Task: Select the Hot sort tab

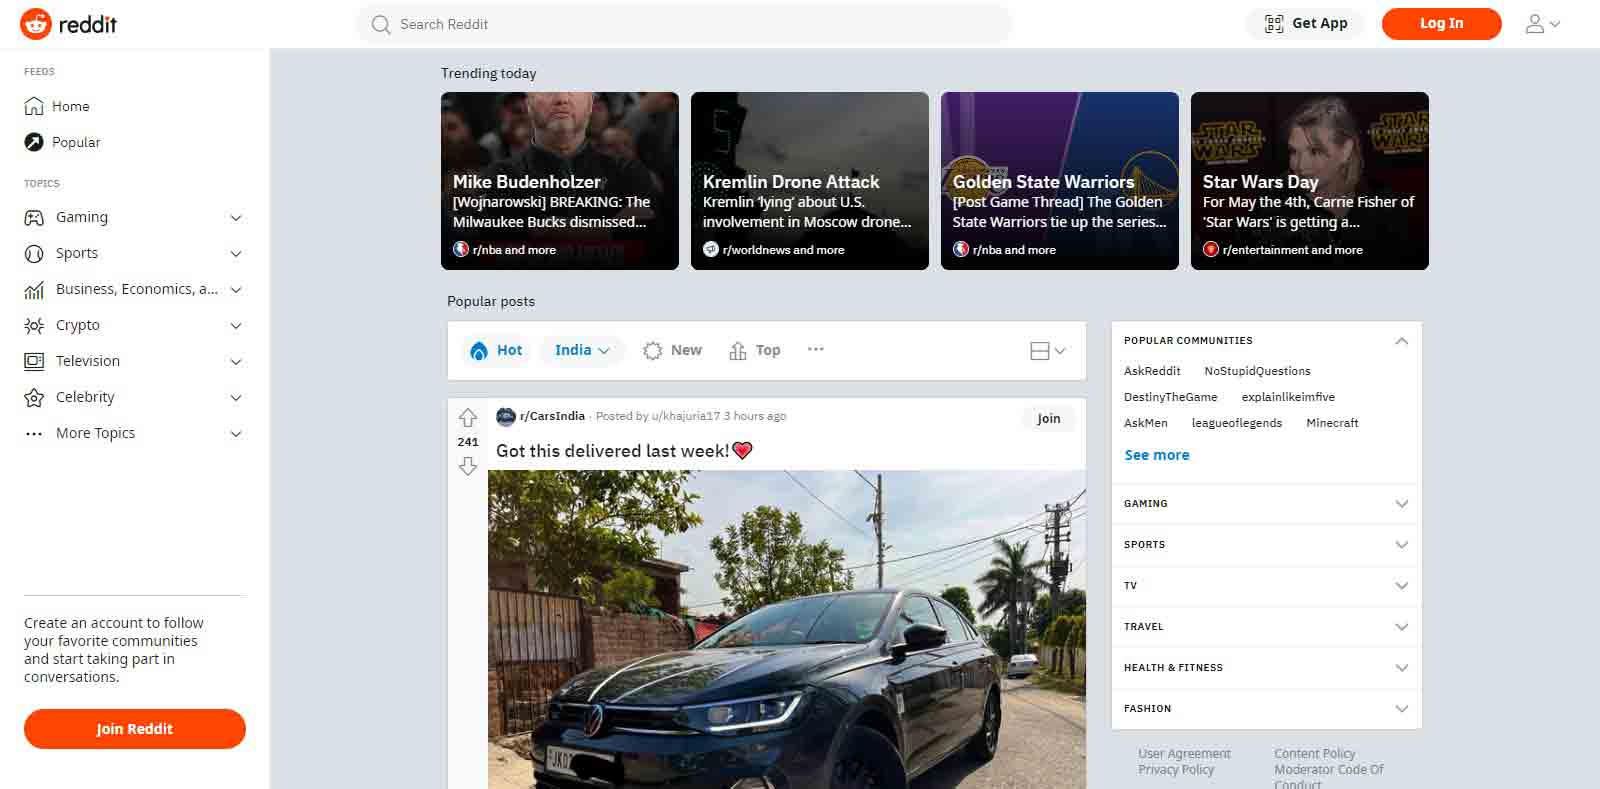Action: 497,350
